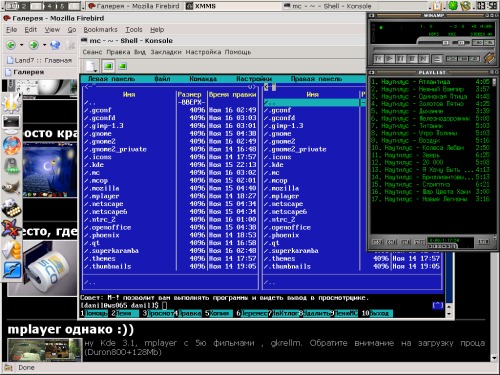The height and width of the screenshot is (375, 500).
Task: Click the first green Konsole toolbar icon
Action: click(108, 66)
